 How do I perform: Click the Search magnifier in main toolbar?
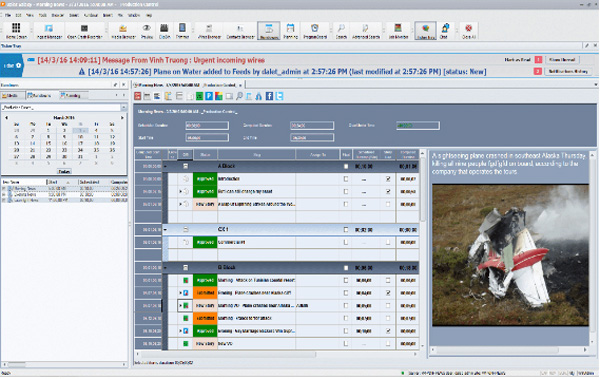pos(341,31)
